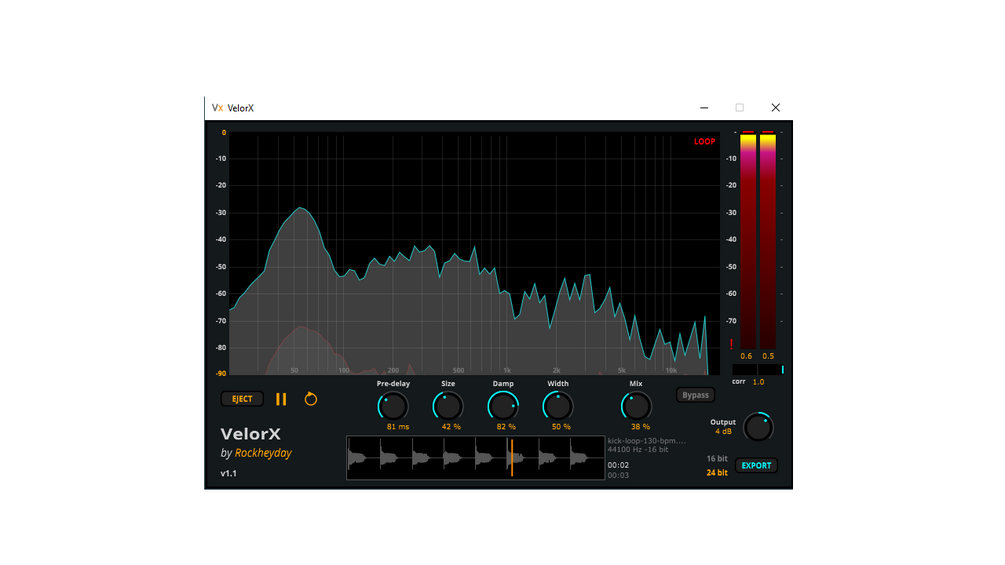The height and width of the screenshot is (565, 1005).
Task: Close the VelorX window
Action: tap(776, 108)
